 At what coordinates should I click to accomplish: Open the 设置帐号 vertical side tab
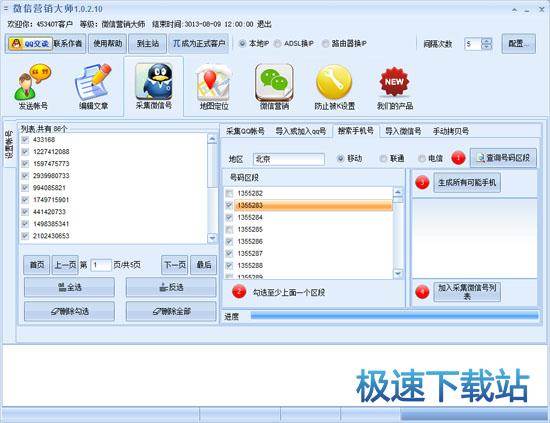(x=9, y=145)
